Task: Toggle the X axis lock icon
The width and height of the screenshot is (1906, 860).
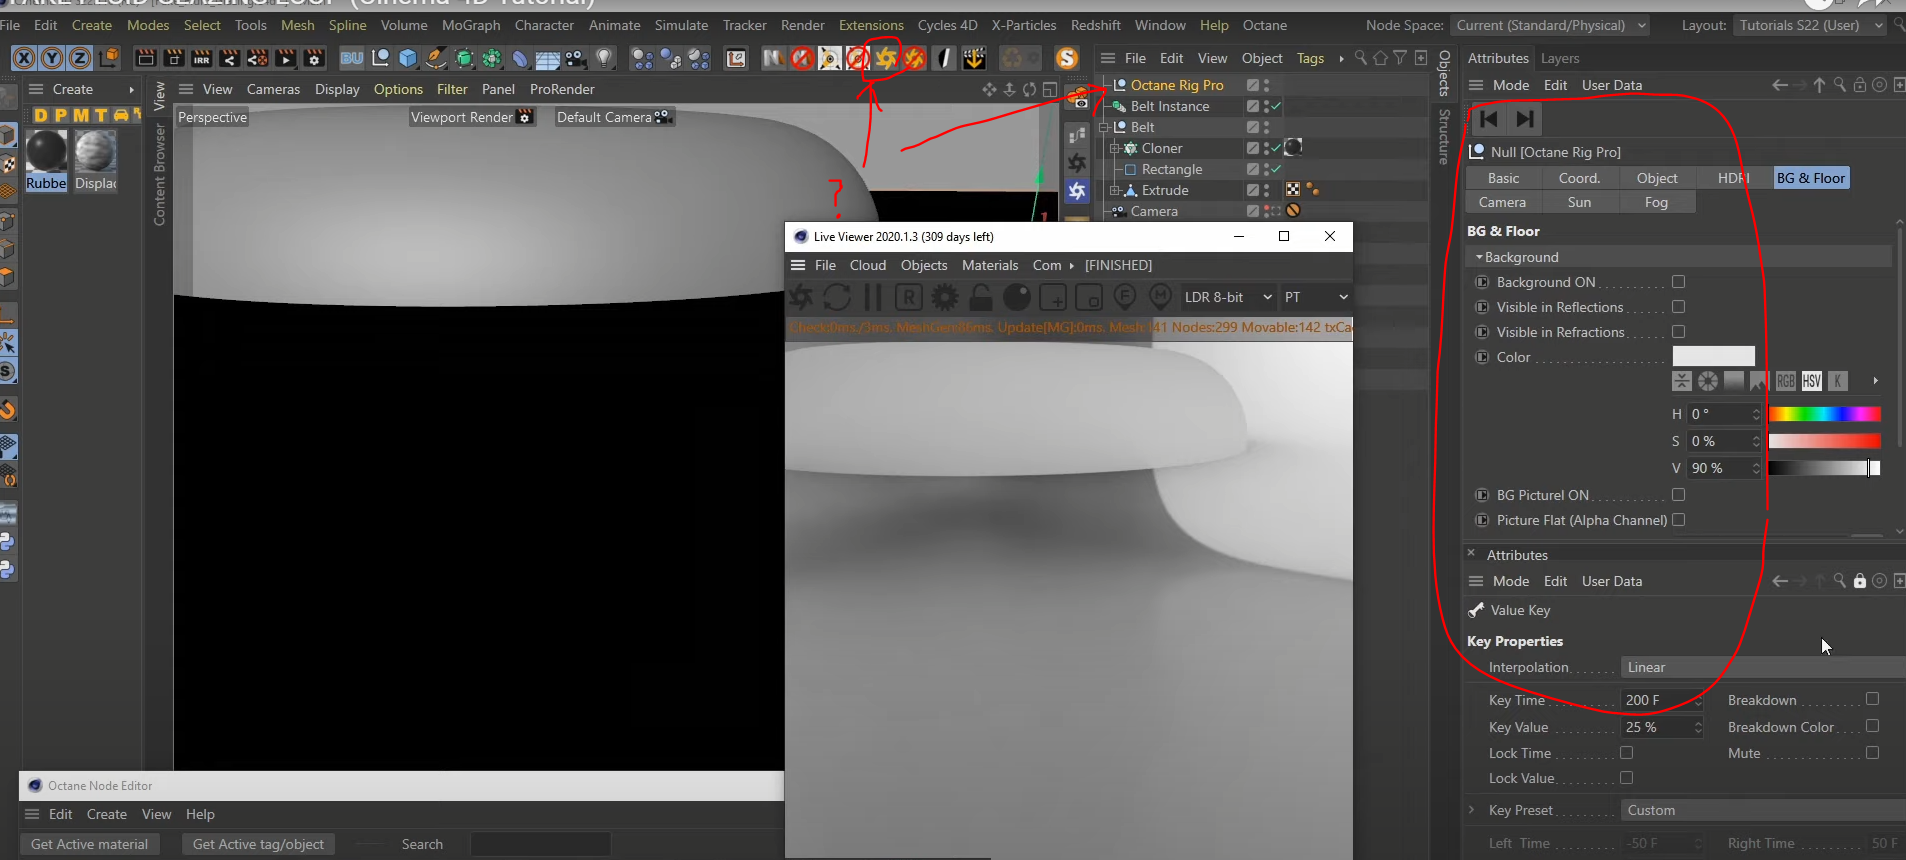Action: point(25,59)
